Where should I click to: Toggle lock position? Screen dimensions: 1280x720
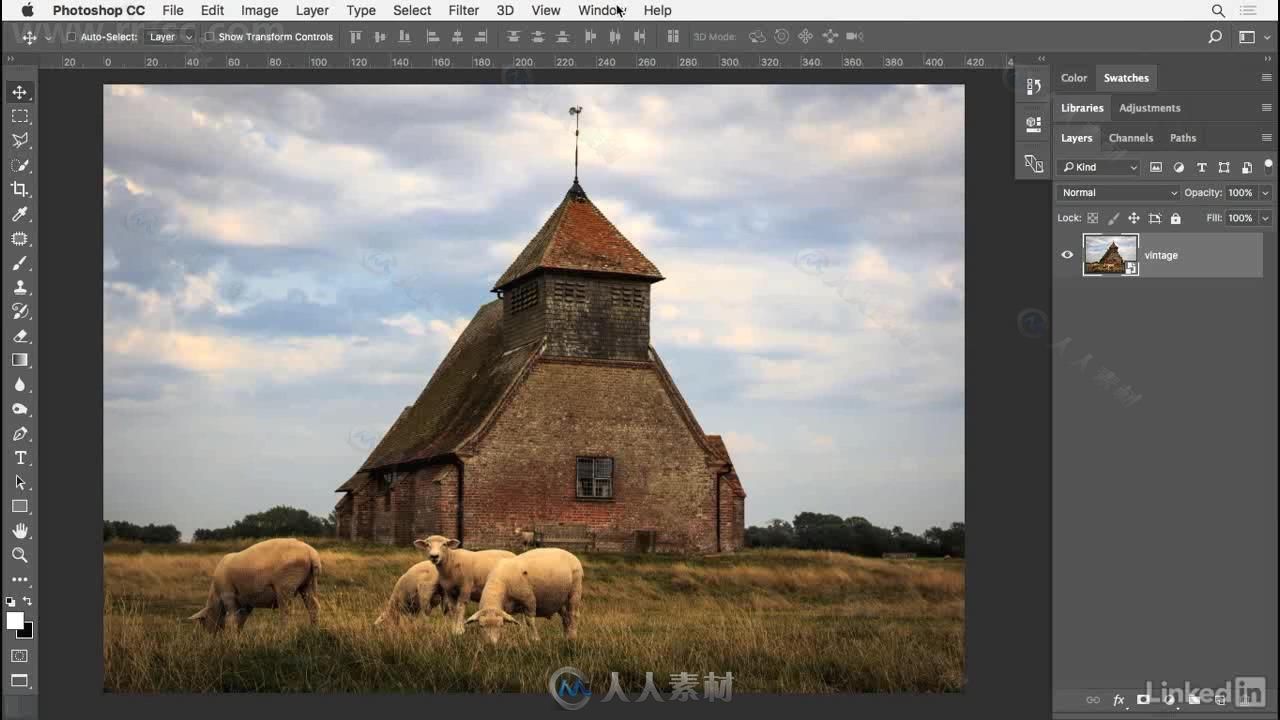click(1134, 218)
